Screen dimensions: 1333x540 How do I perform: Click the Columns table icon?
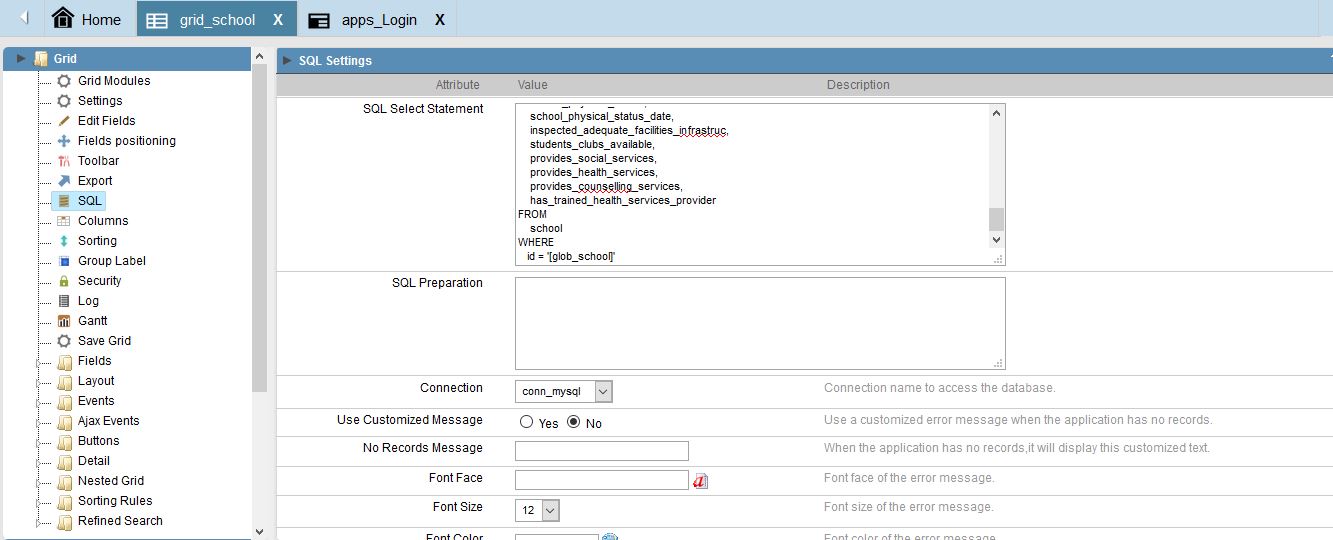tap(64, 221)
